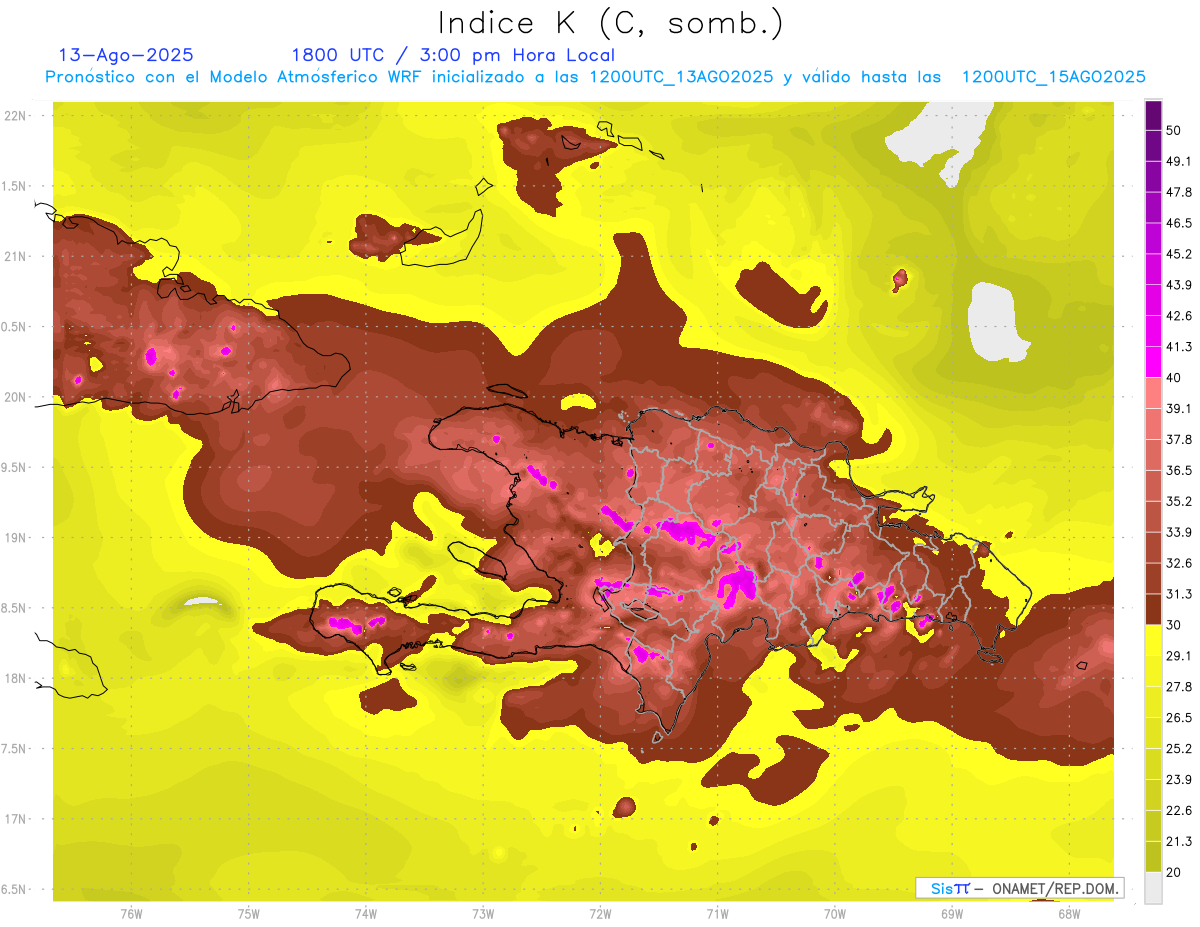Click '1800 UTC / 3:00 pm Hora Local'
The height and width of the screenshot is (927, 1200).
click(x=453, y=55)
